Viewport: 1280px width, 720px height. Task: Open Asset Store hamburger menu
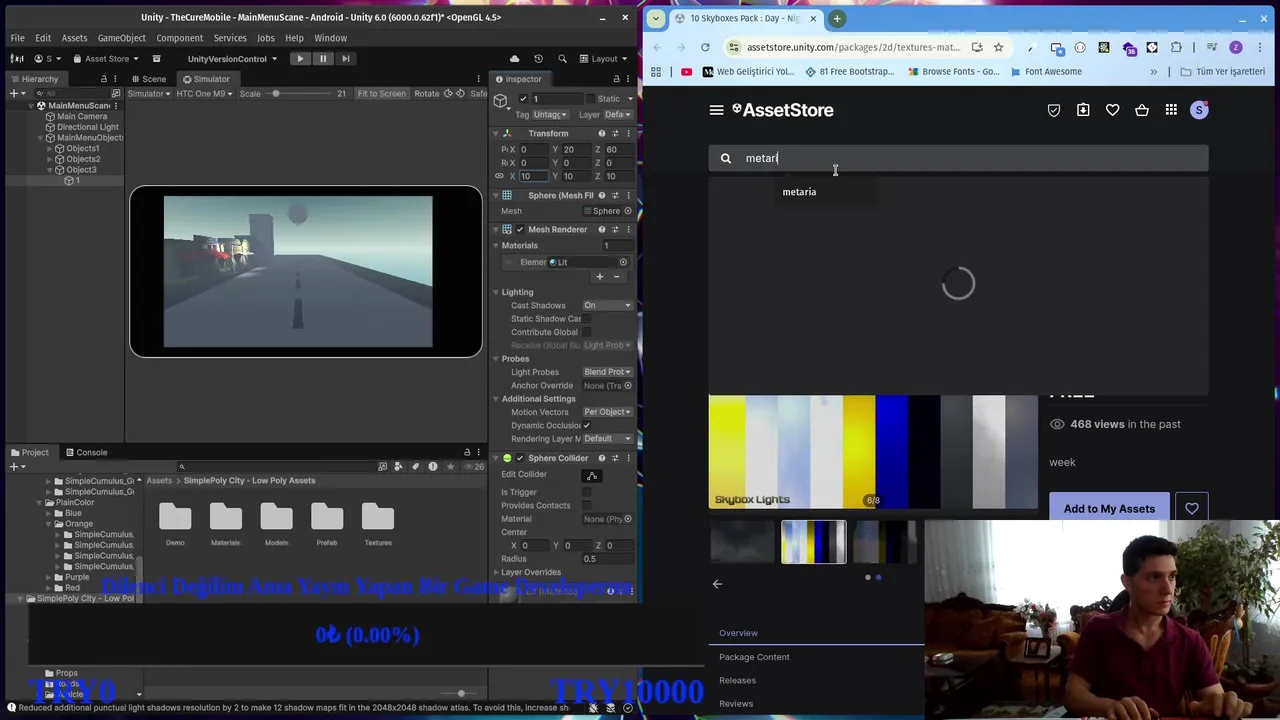tap(716, 110)
